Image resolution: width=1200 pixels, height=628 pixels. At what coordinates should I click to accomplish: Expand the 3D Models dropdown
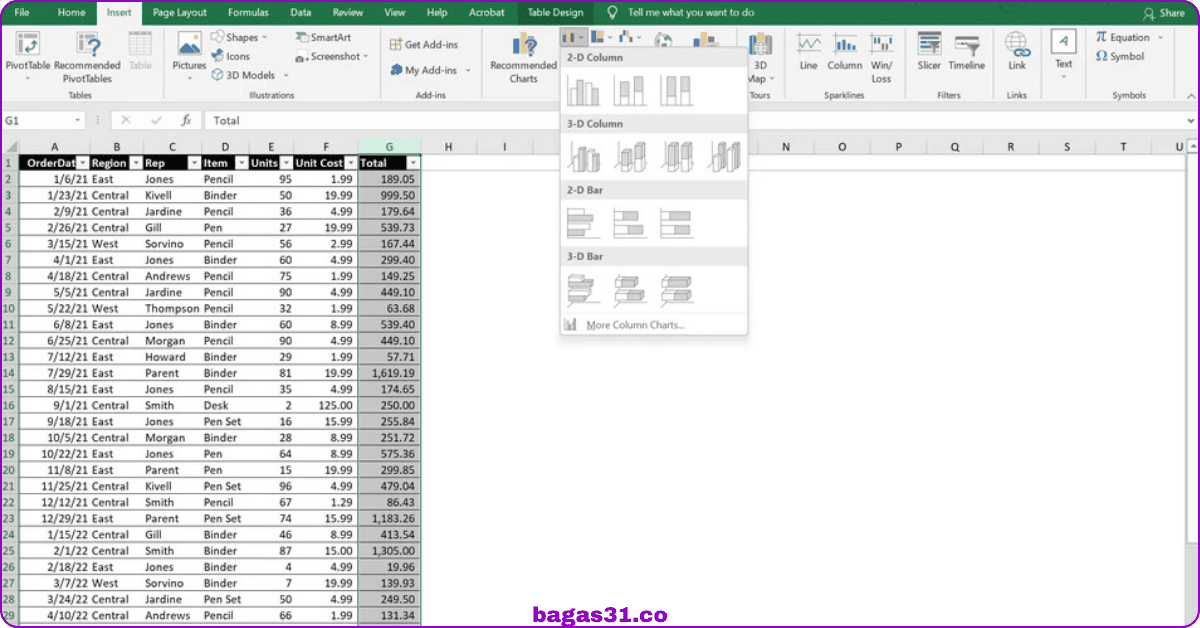click(x=286, y=75)
